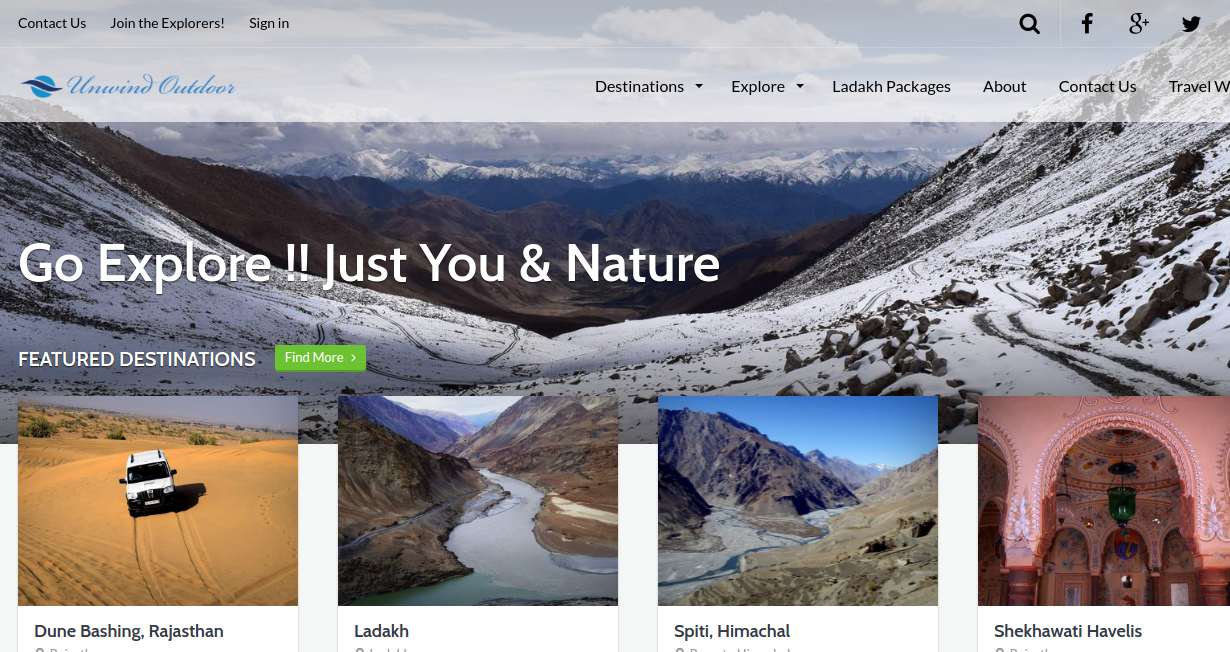Click the Find More button chevron
Screen dimensions: 1230x652
pyautogui.click(x=353, y=358)
